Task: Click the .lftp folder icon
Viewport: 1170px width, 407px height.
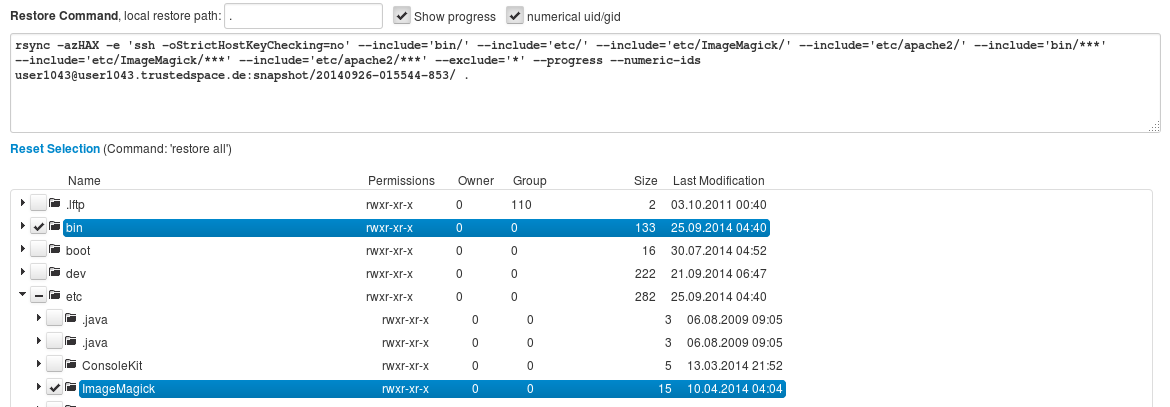Action: tap(55, 205)
